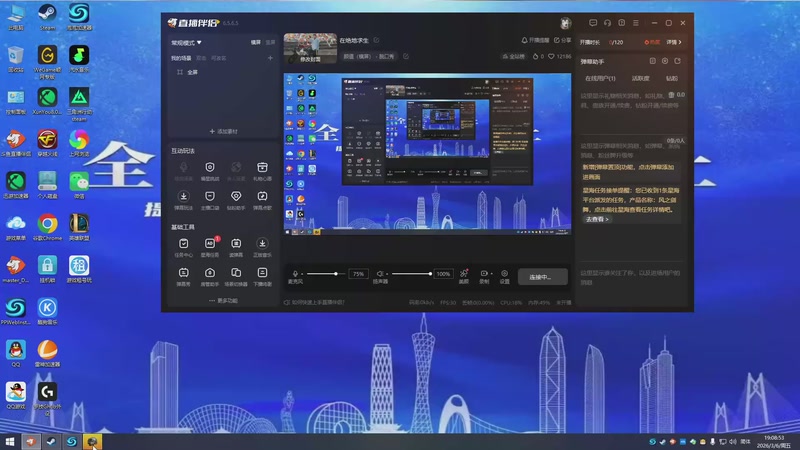
Task: Adjust speaker volume slider
Action: 412,274
